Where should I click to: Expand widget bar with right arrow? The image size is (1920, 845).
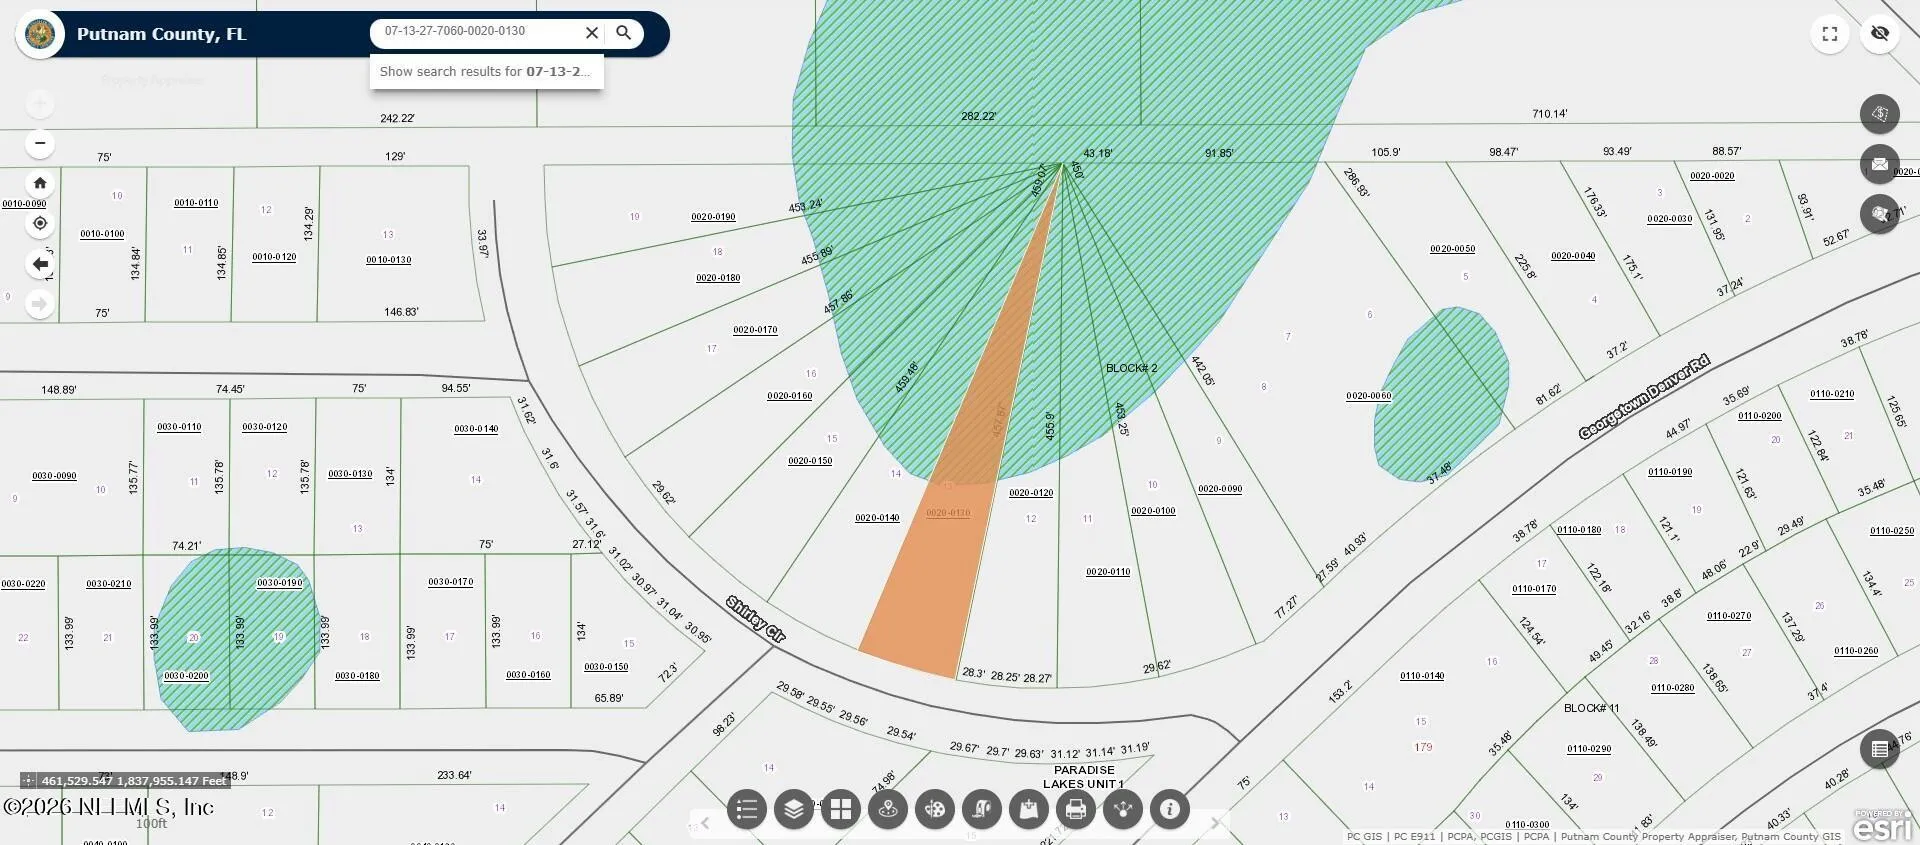point(1215,823)
